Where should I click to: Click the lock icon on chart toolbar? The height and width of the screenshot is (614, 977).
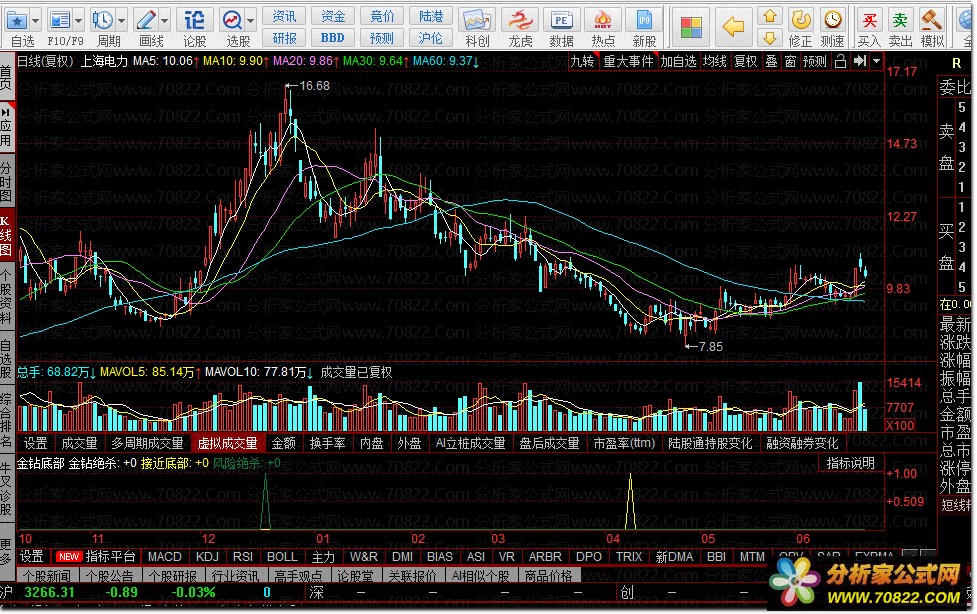(x=841, y=61)
